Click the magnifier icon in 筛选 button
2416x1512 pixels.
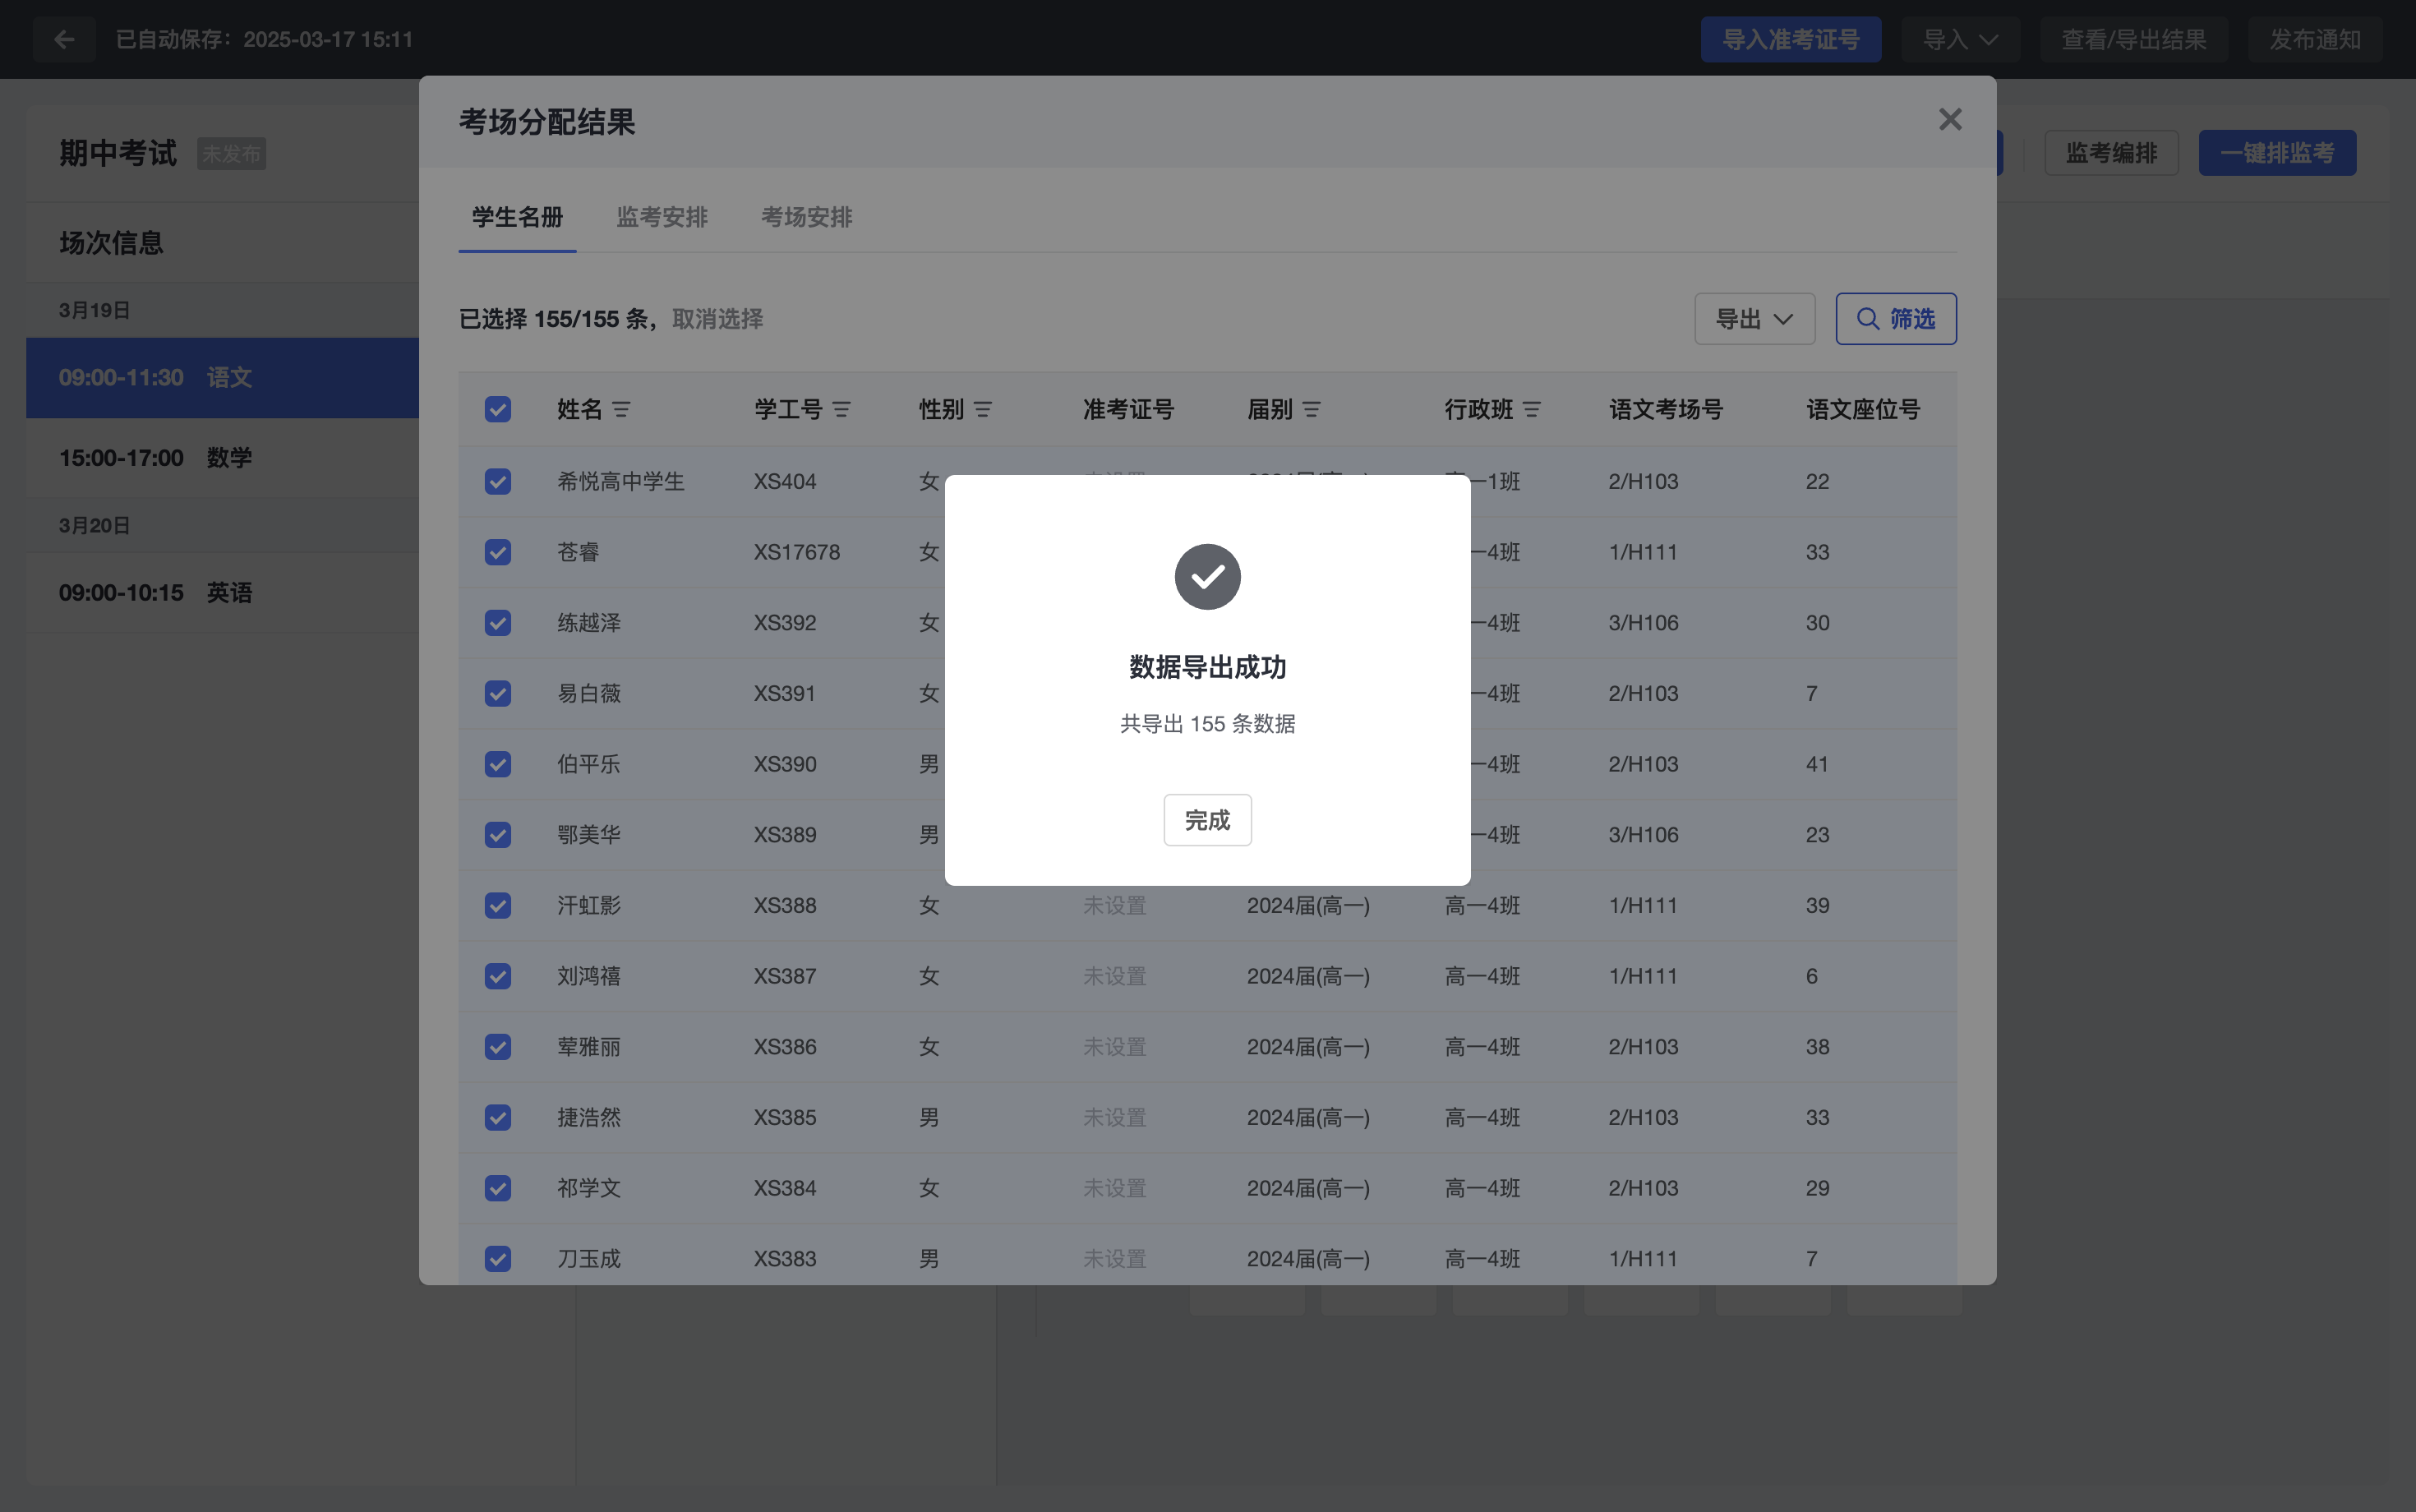[x=1868, y=319]
